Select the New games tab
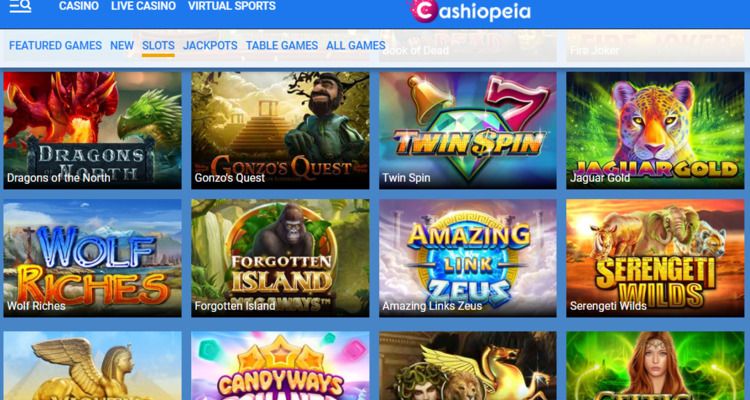 tap(122, 45)
